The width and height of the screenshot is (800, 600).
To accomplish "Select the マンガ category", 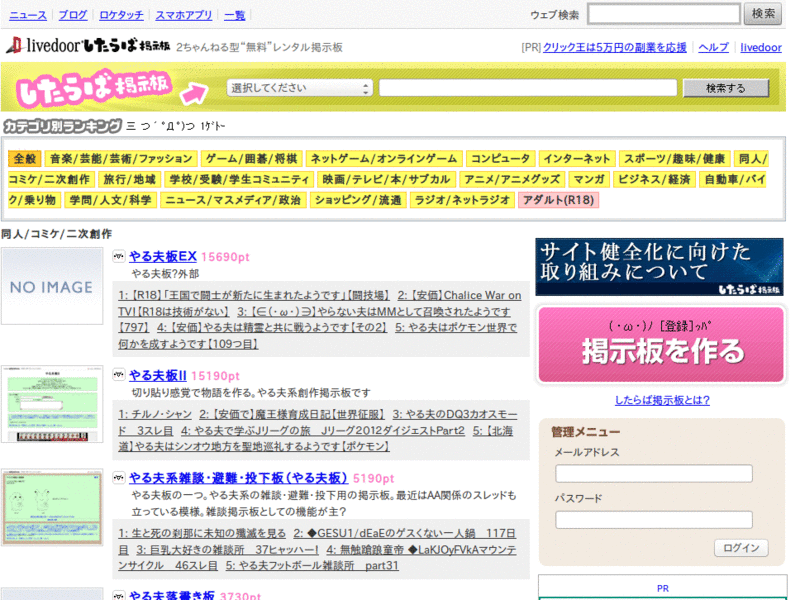I will click(589, 179).
